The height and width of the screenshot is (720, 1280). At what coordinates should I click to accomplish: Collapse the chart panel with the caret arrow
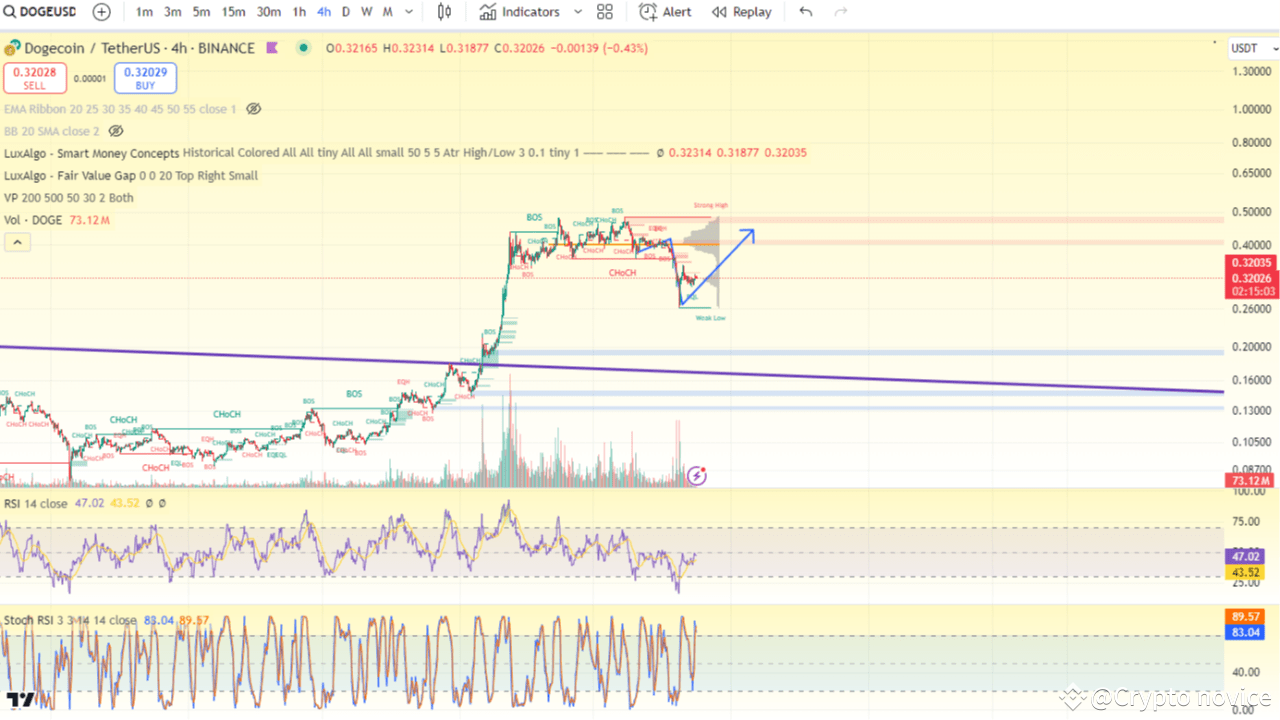[x=16, y=241]
